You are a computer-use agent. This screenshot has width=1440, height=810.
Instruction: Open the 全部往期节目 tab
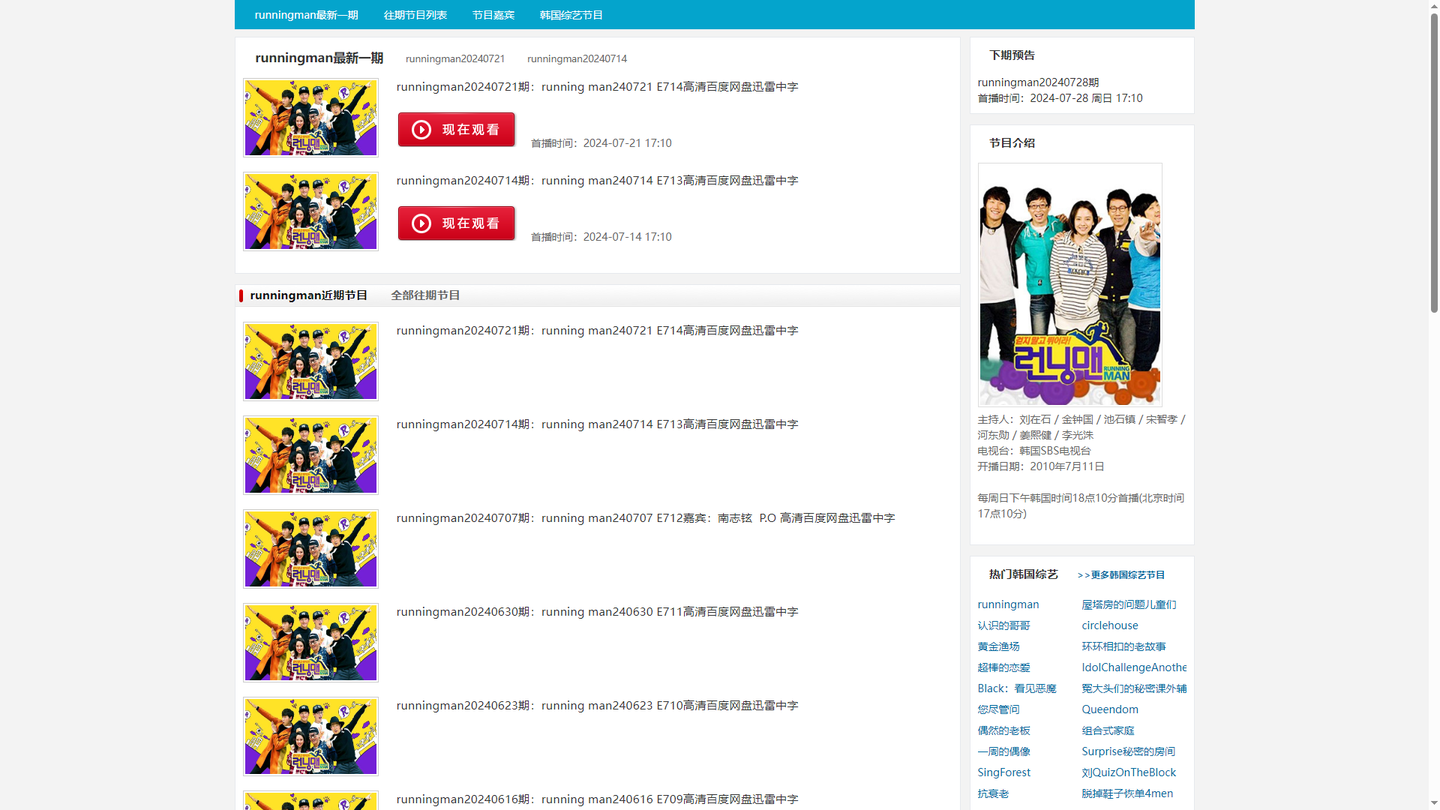coord(425,296)
